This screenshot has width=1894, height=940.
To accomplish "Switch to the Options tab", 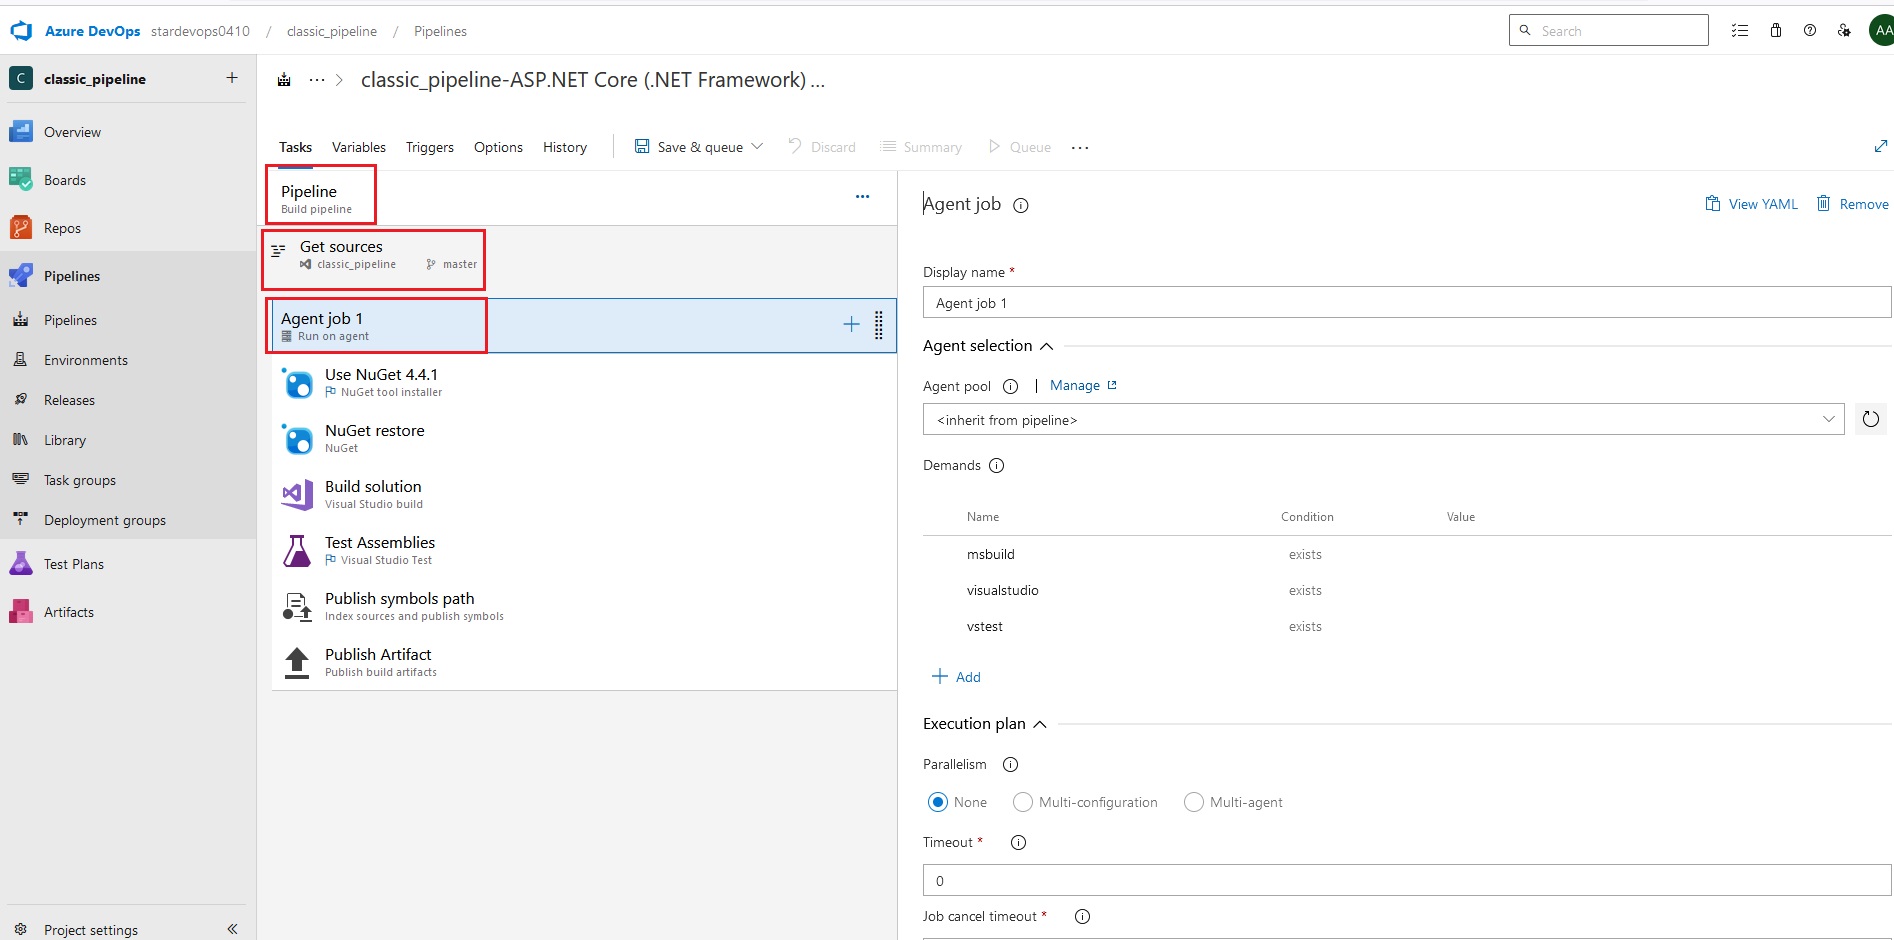I will click(498, 147).
